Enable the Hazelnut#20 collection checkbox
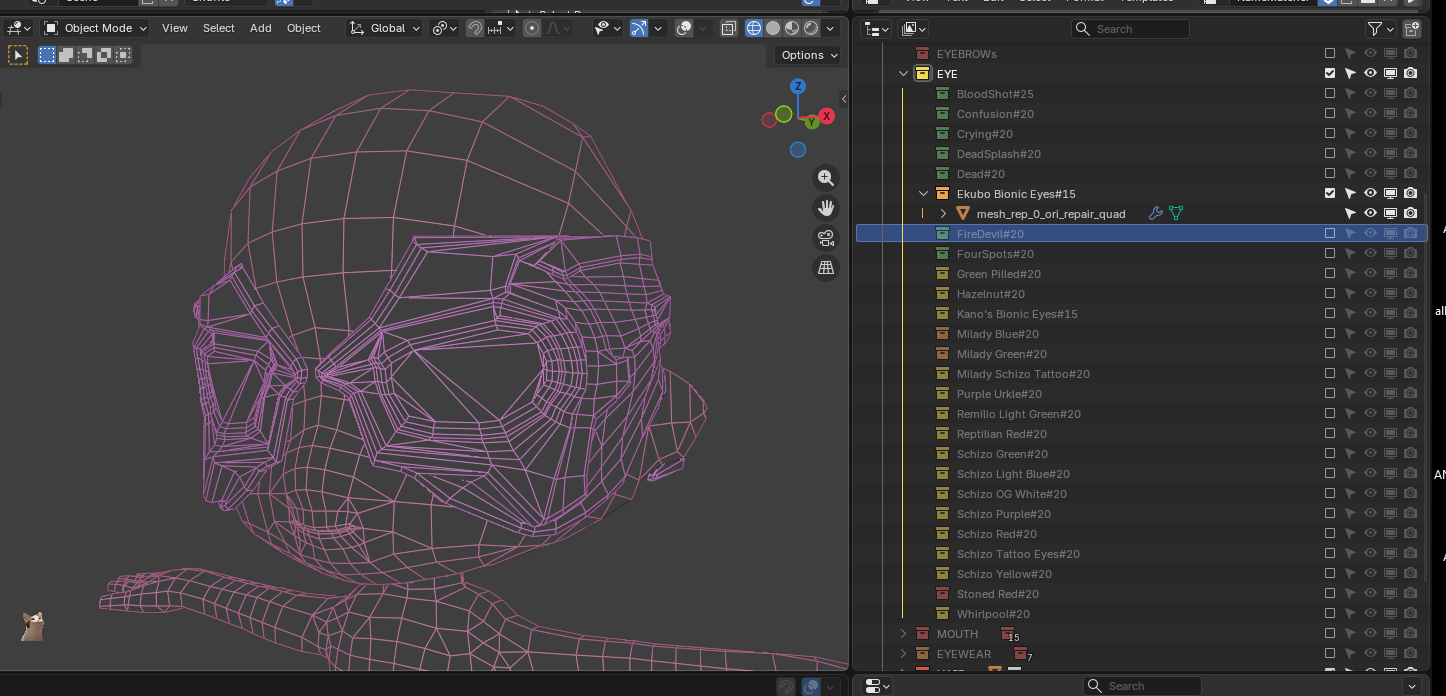Viewport: 1446px width, 696px height. [x=1330, y=294]
